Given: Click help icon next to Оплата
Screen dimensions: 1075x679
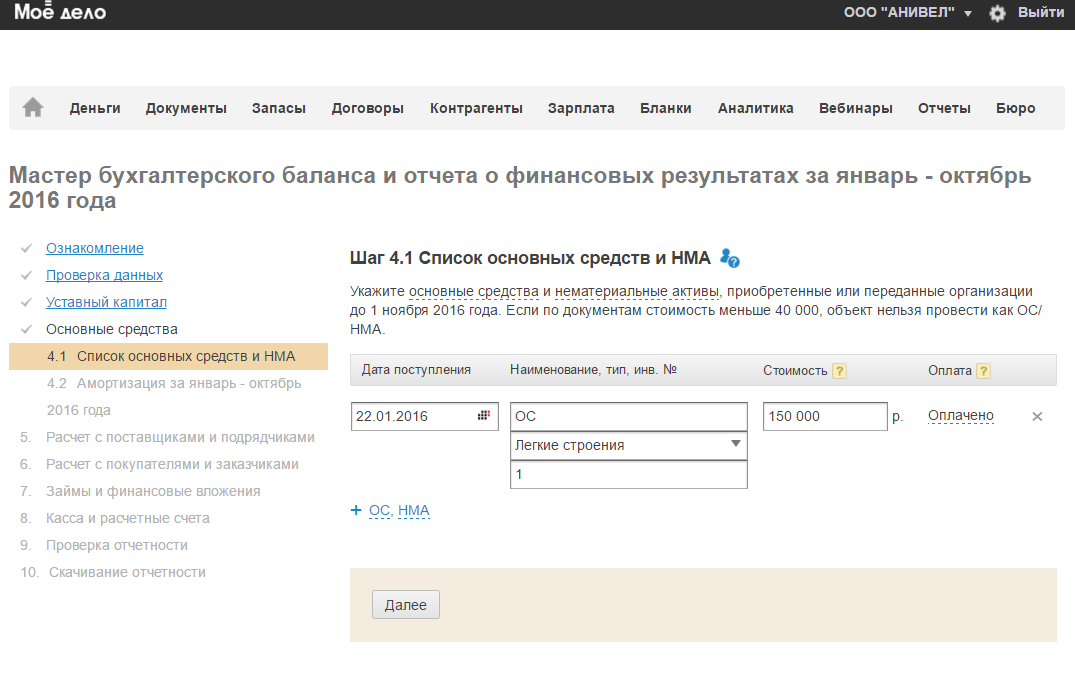Looking at the screenshot, I should [984, 371].
